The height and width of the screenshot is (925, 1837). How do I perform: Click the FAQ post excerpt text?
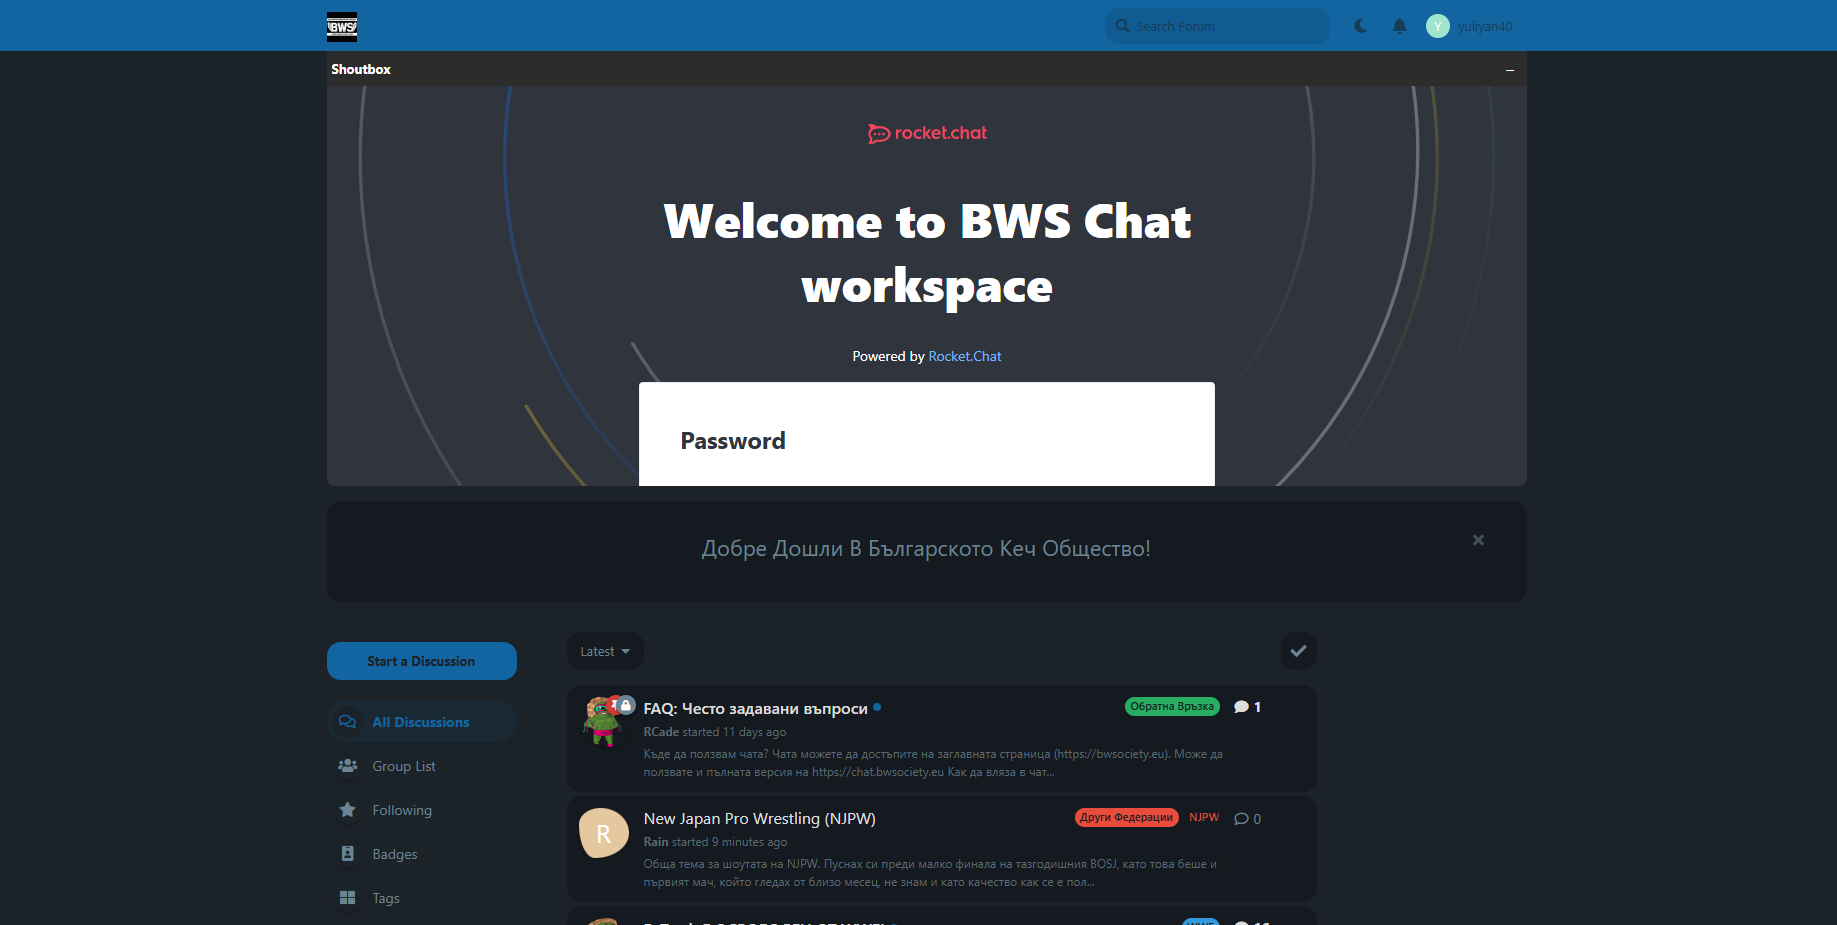pos(933,763)
